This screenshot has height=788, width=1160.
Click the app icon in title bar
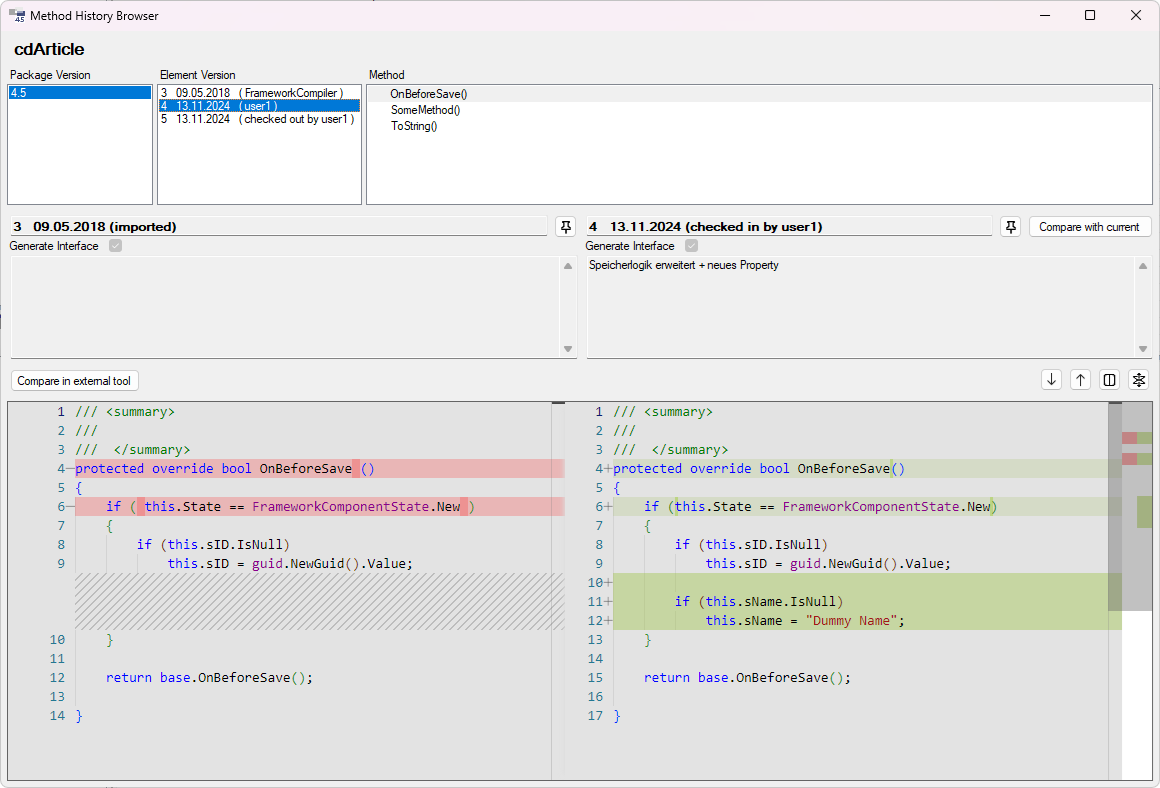pyautogui.click(x=17, y=16)
